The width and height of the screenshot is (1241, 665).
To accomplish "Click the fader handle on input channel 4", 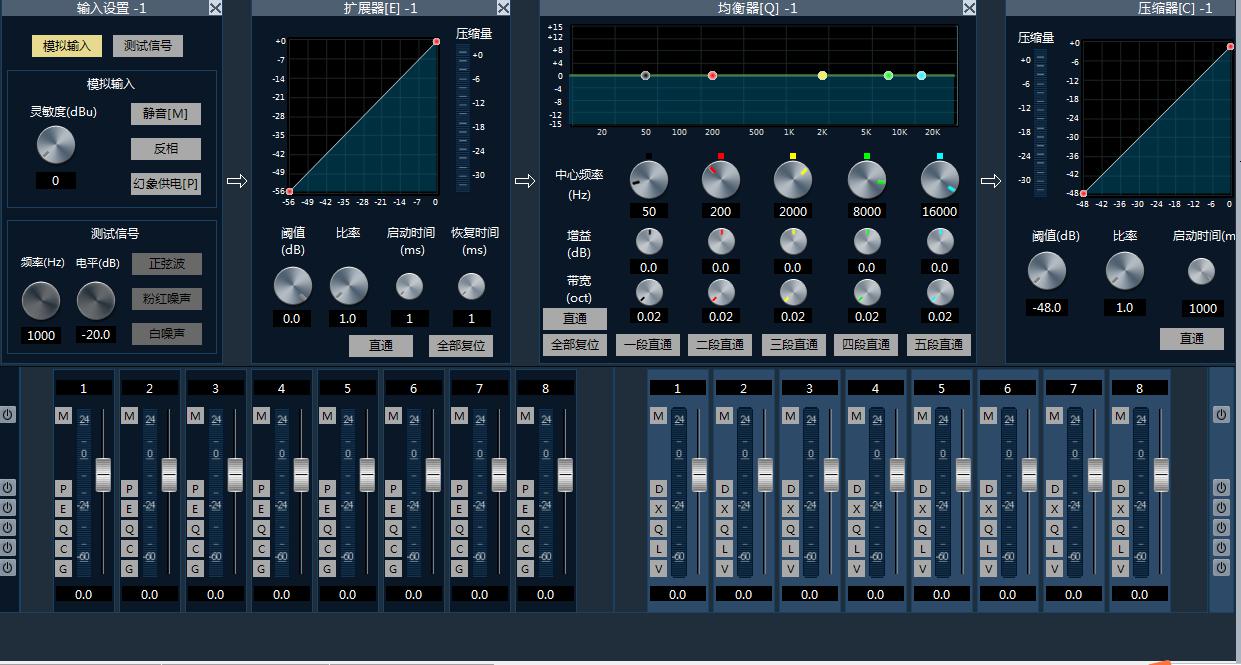I will pos(301,474).
